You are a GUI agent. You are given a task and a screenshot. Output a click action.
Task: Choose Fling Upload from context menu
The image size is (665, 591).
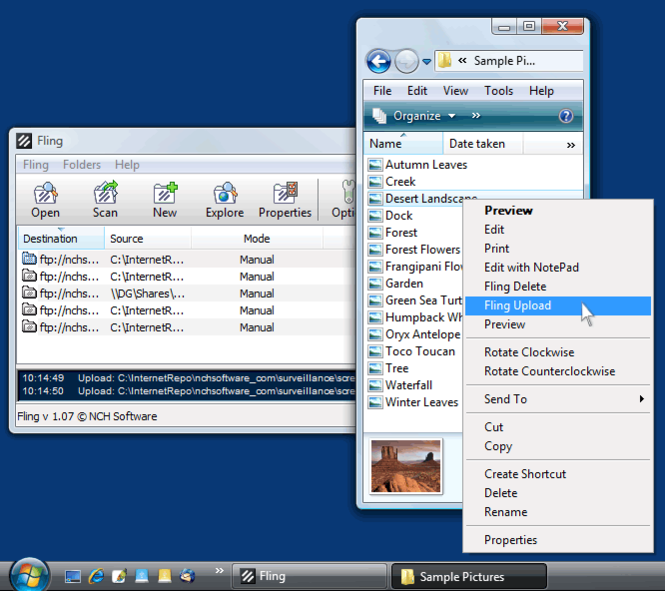point(558,306)
